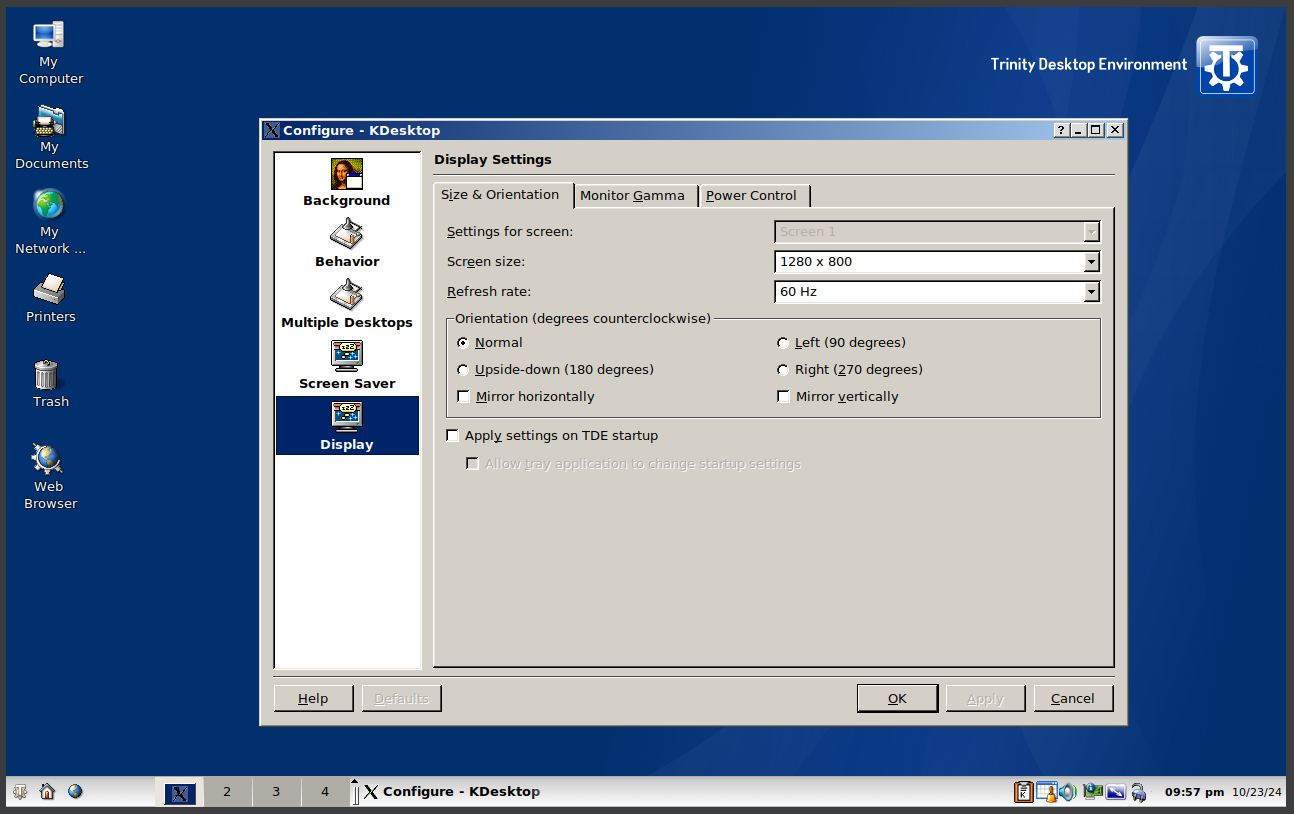Click the Cancel button

1073,699
